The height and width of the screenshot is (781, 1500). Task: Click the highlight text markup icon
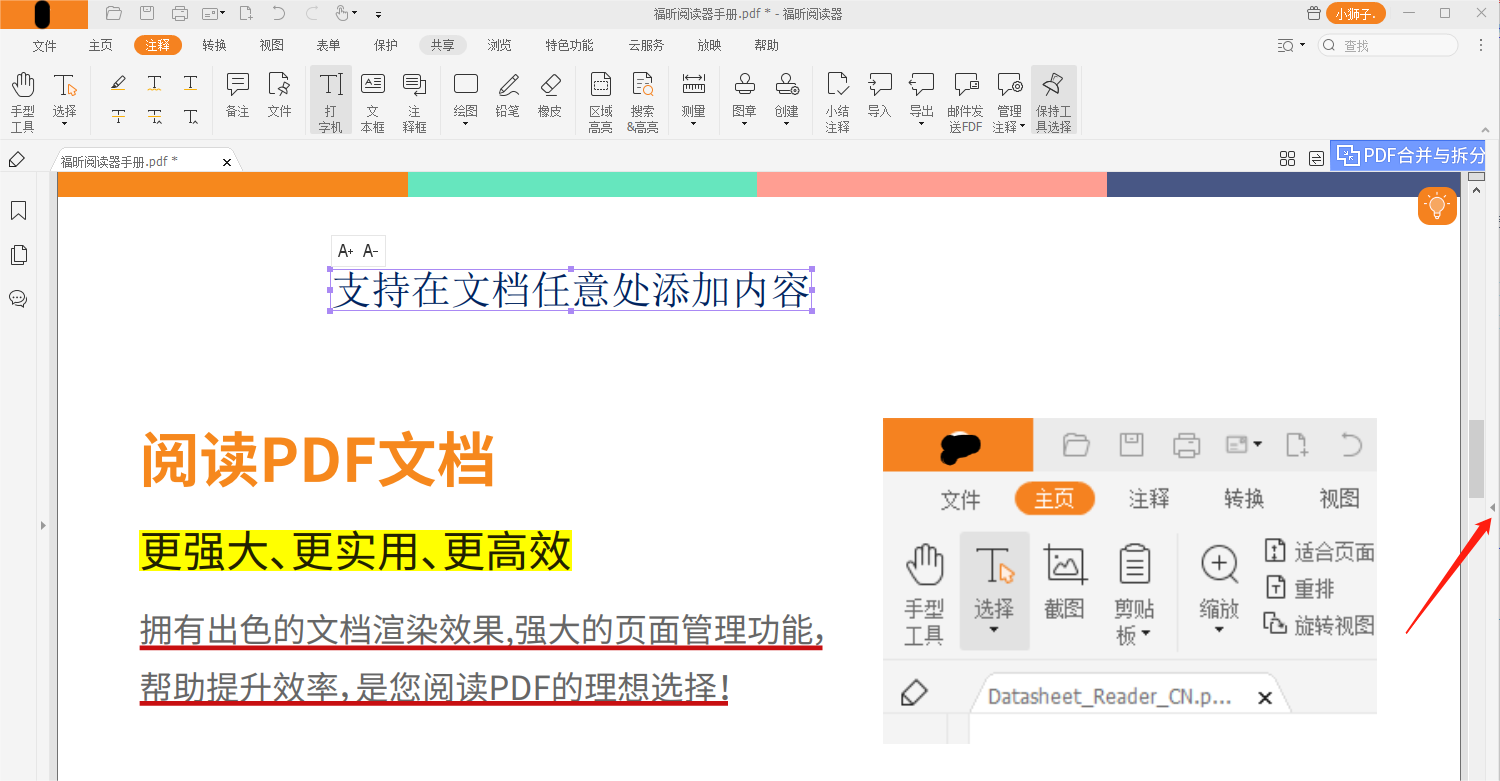tap(118, 83)
